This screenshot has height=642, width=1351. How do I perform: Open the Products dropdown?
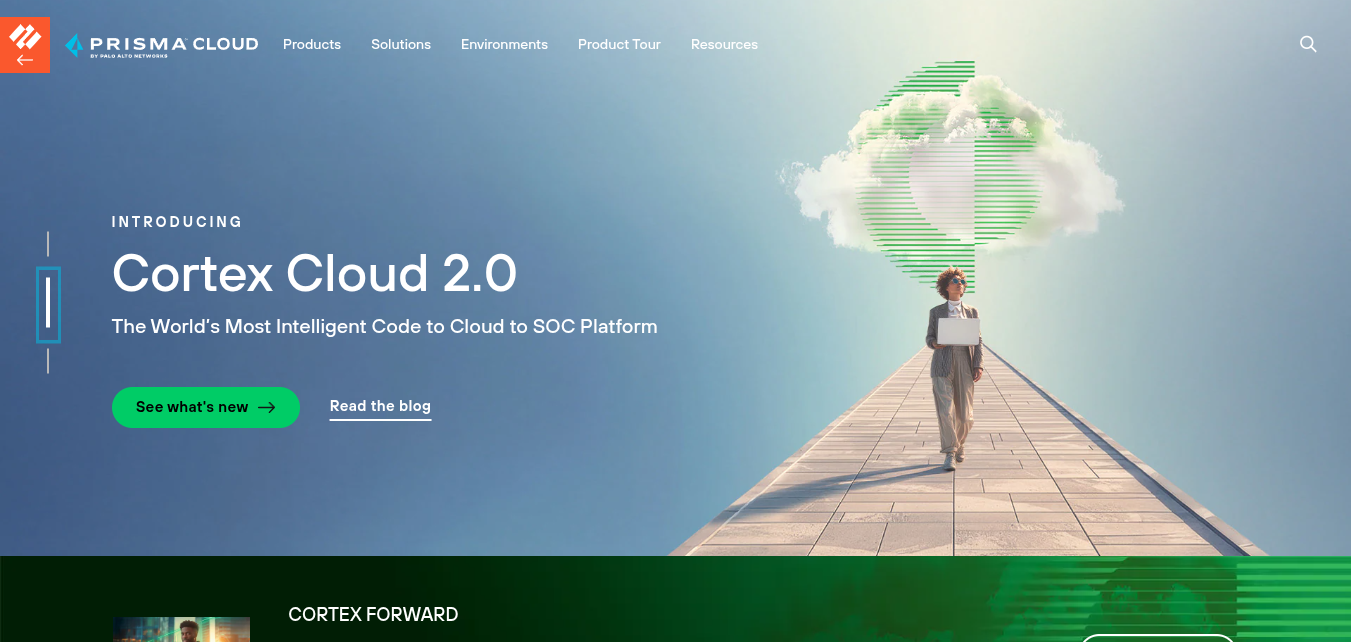point(311,44)
